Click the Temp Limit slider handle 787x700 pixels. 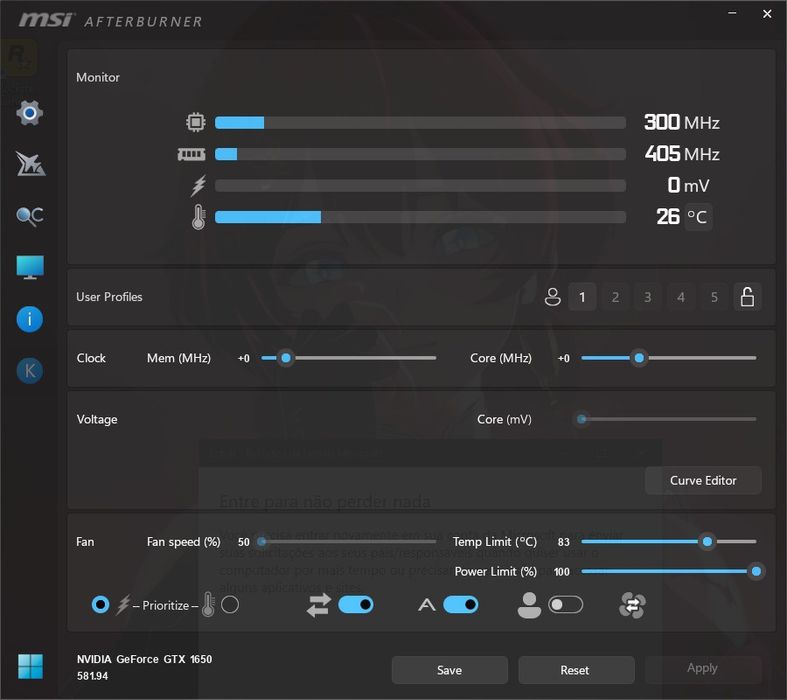point(707,541)
